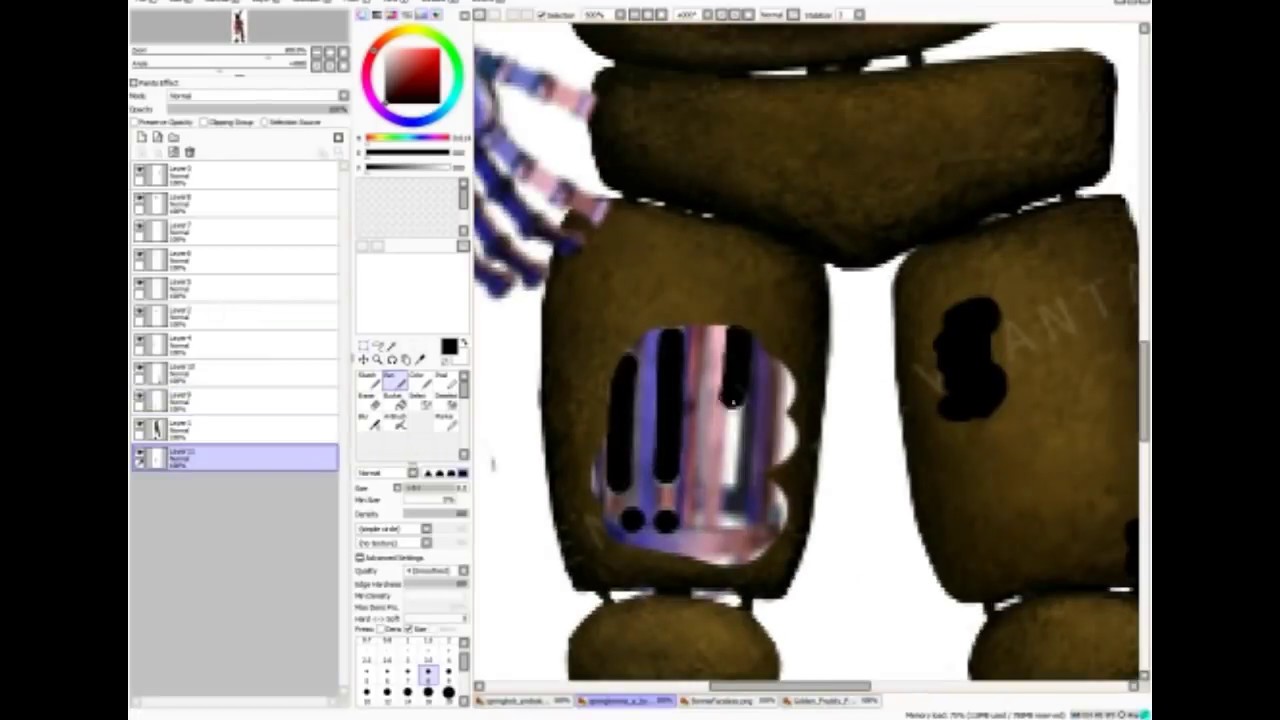Delete the selected layer with trash icon
Viewport: 1280px width, 720px height.
click(x=190, y=152)
